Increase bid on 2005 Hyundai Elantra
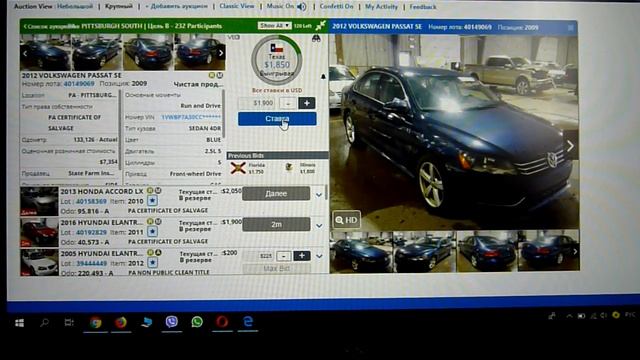The width and height of the screenshot is (640, 360). tap(302, 256)
